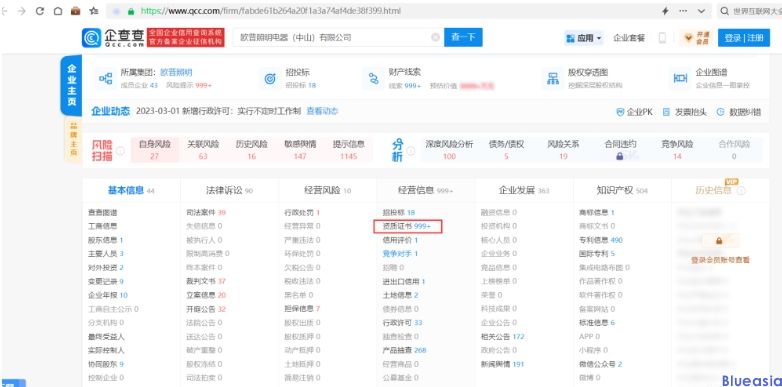Click the lightning bolt icon in address bar

point(665,11)
